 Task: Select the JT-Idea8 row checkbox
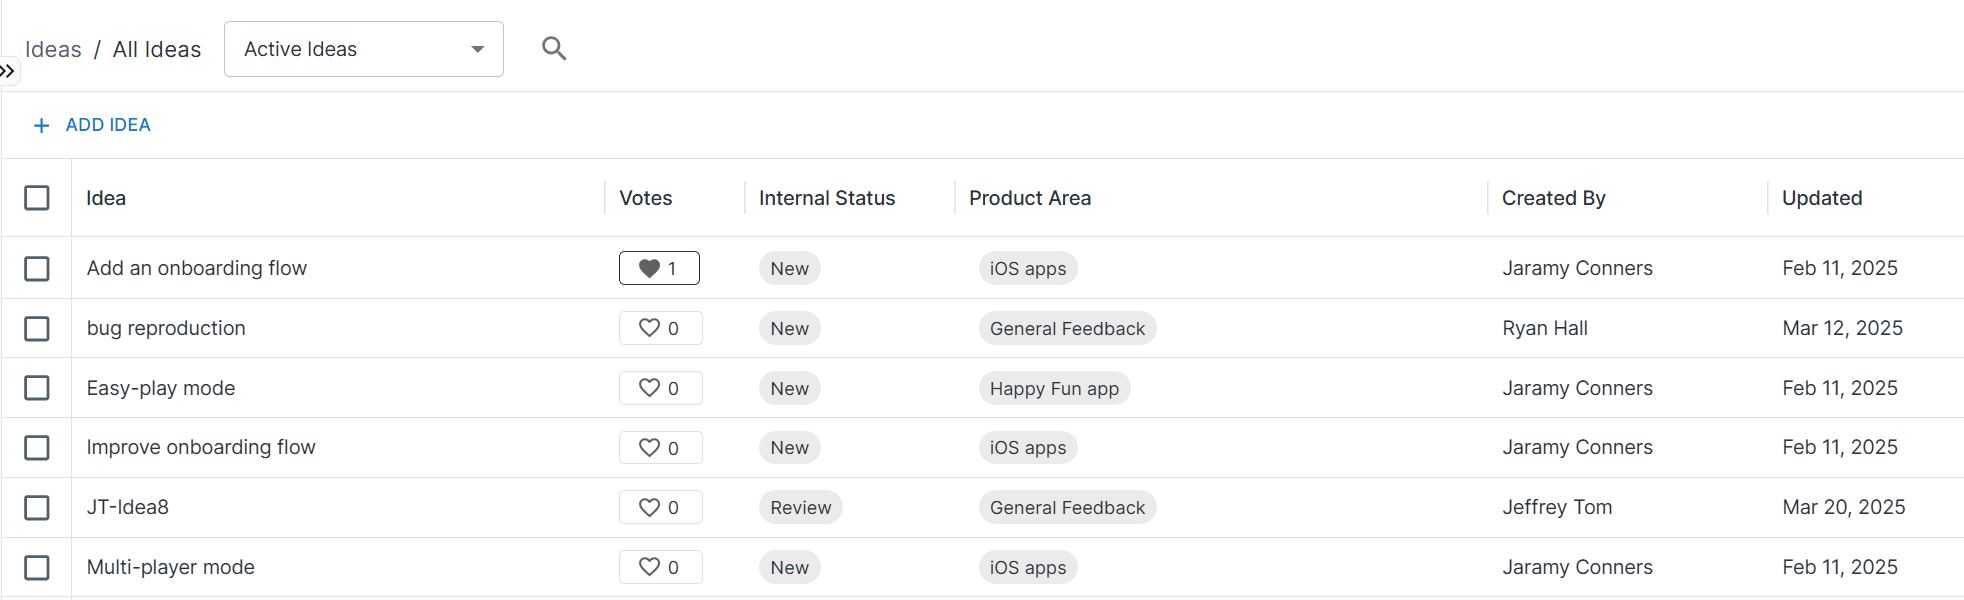pyautogui.click(x=37, y=507)
